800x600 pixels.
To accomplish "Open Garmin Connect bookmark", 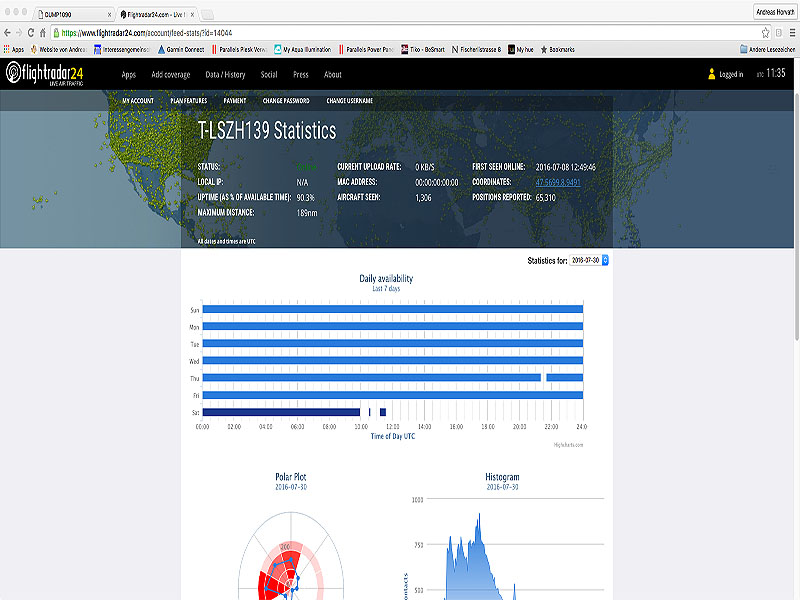I will pos(181,49).
